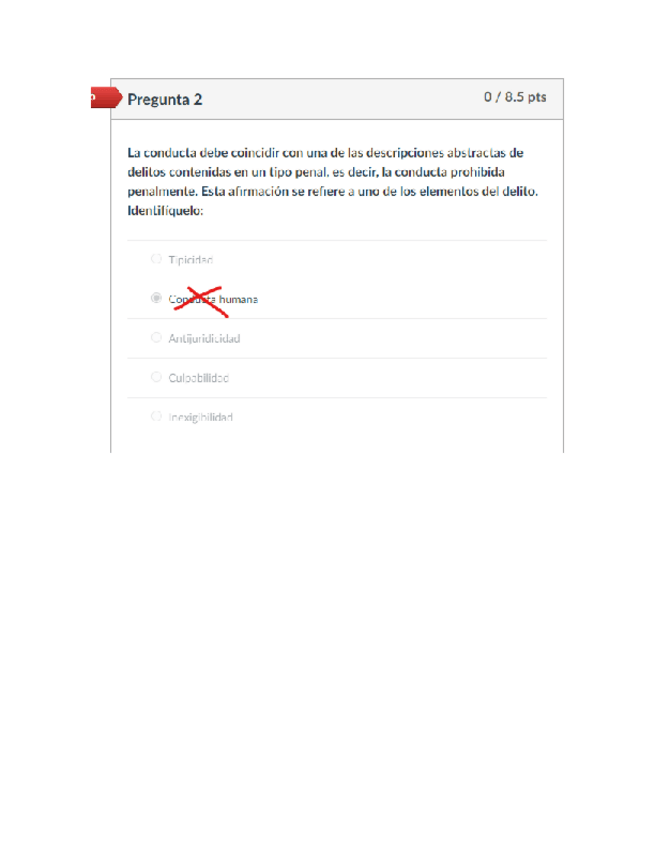Click the Antijuridicidad answer label
The height and width of the screenshot is (848, 655).
[x=204, y=339]
